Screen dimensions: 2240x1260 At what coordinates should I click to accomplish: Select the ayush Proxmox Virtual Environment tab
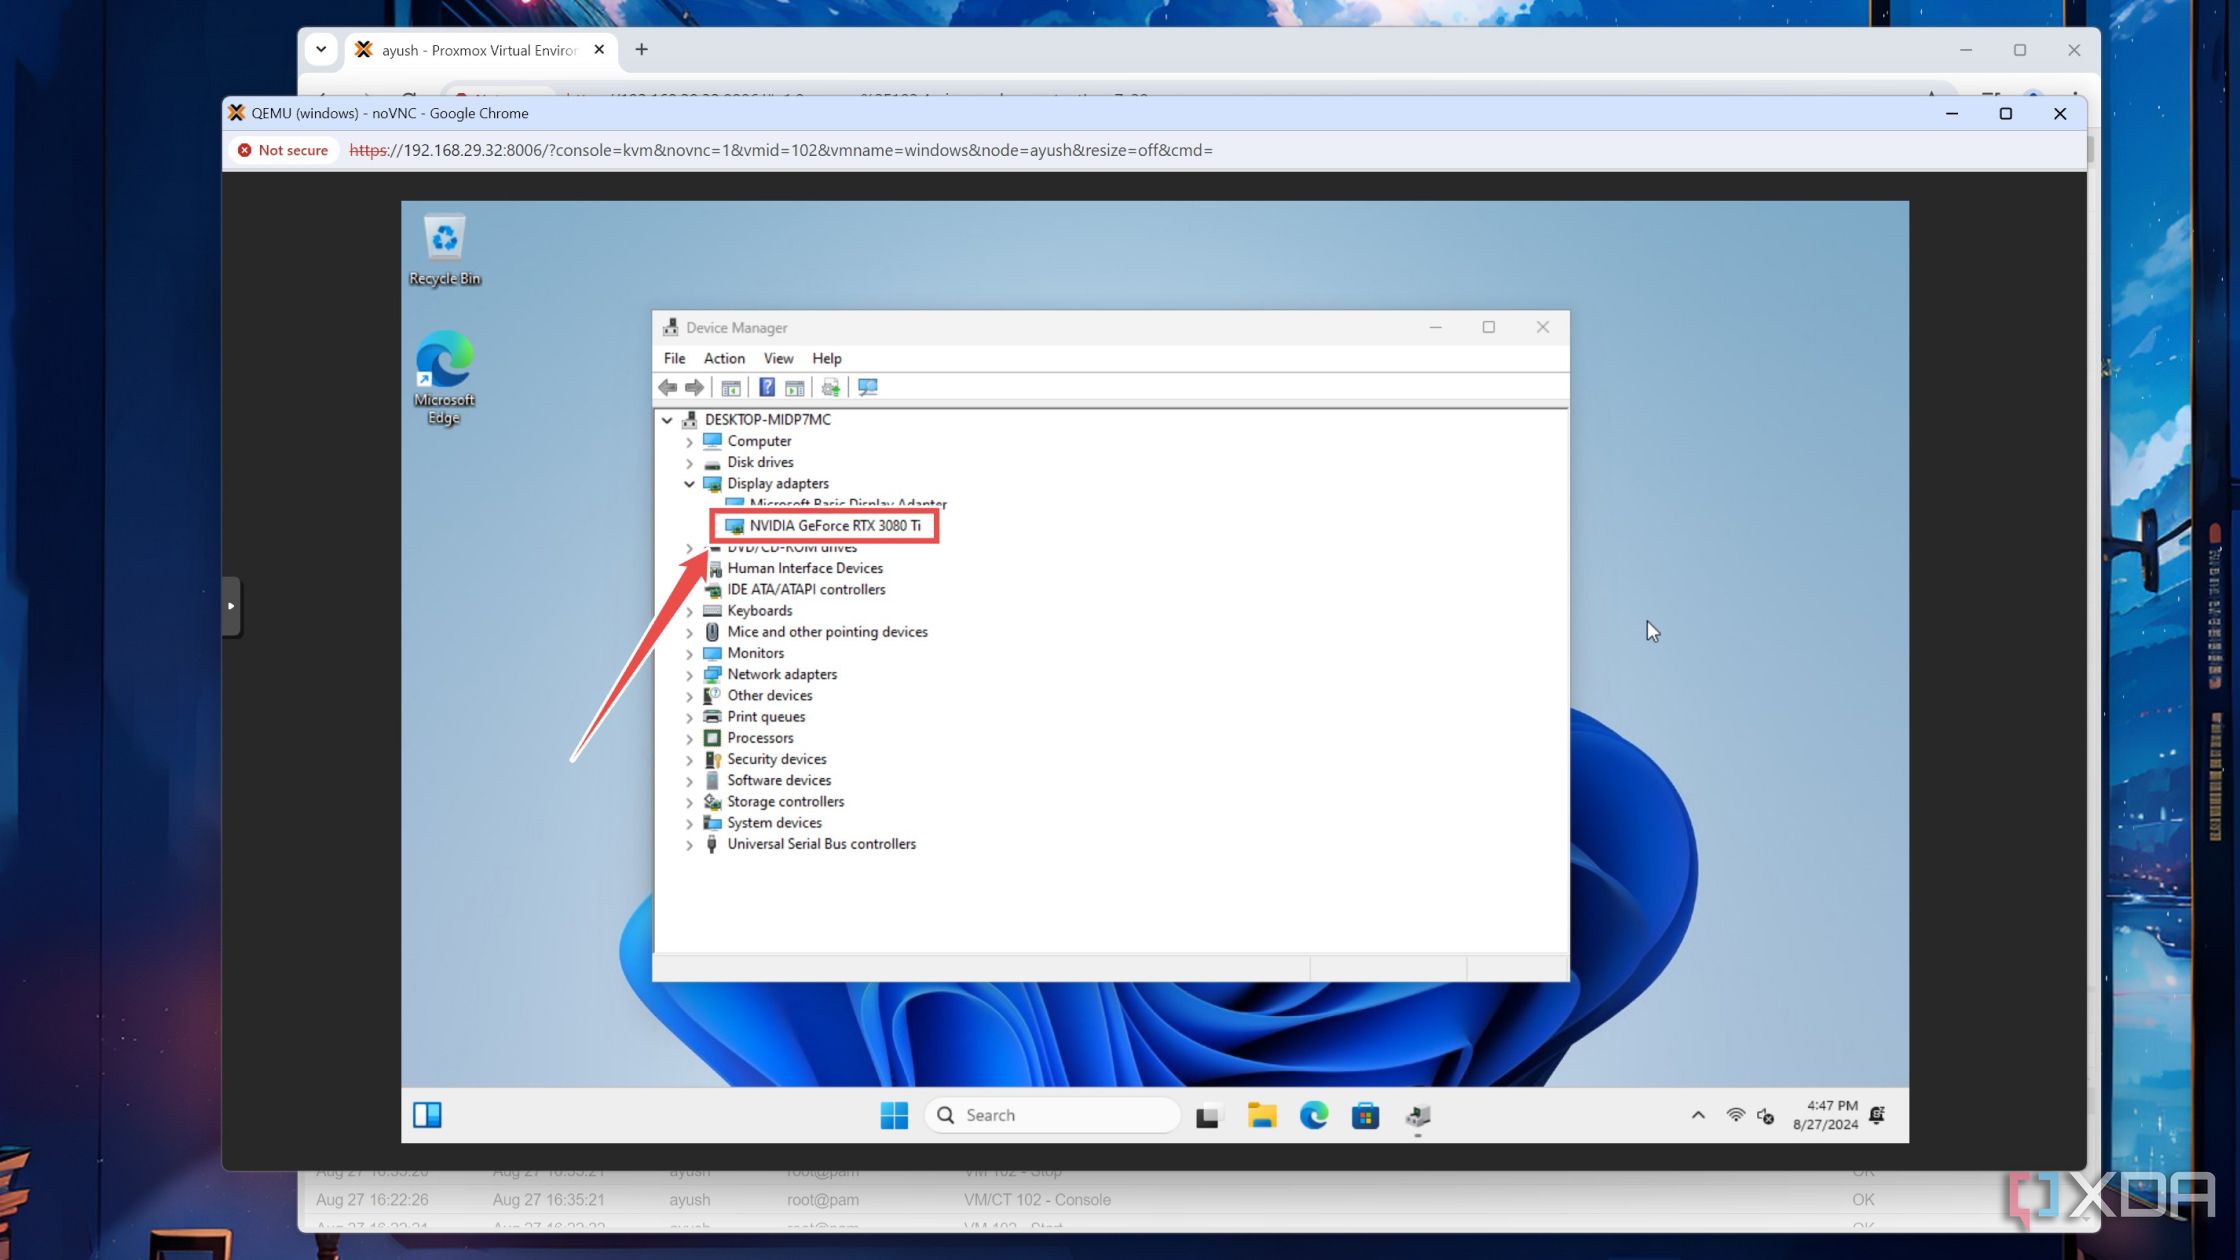tap(480, 50)
